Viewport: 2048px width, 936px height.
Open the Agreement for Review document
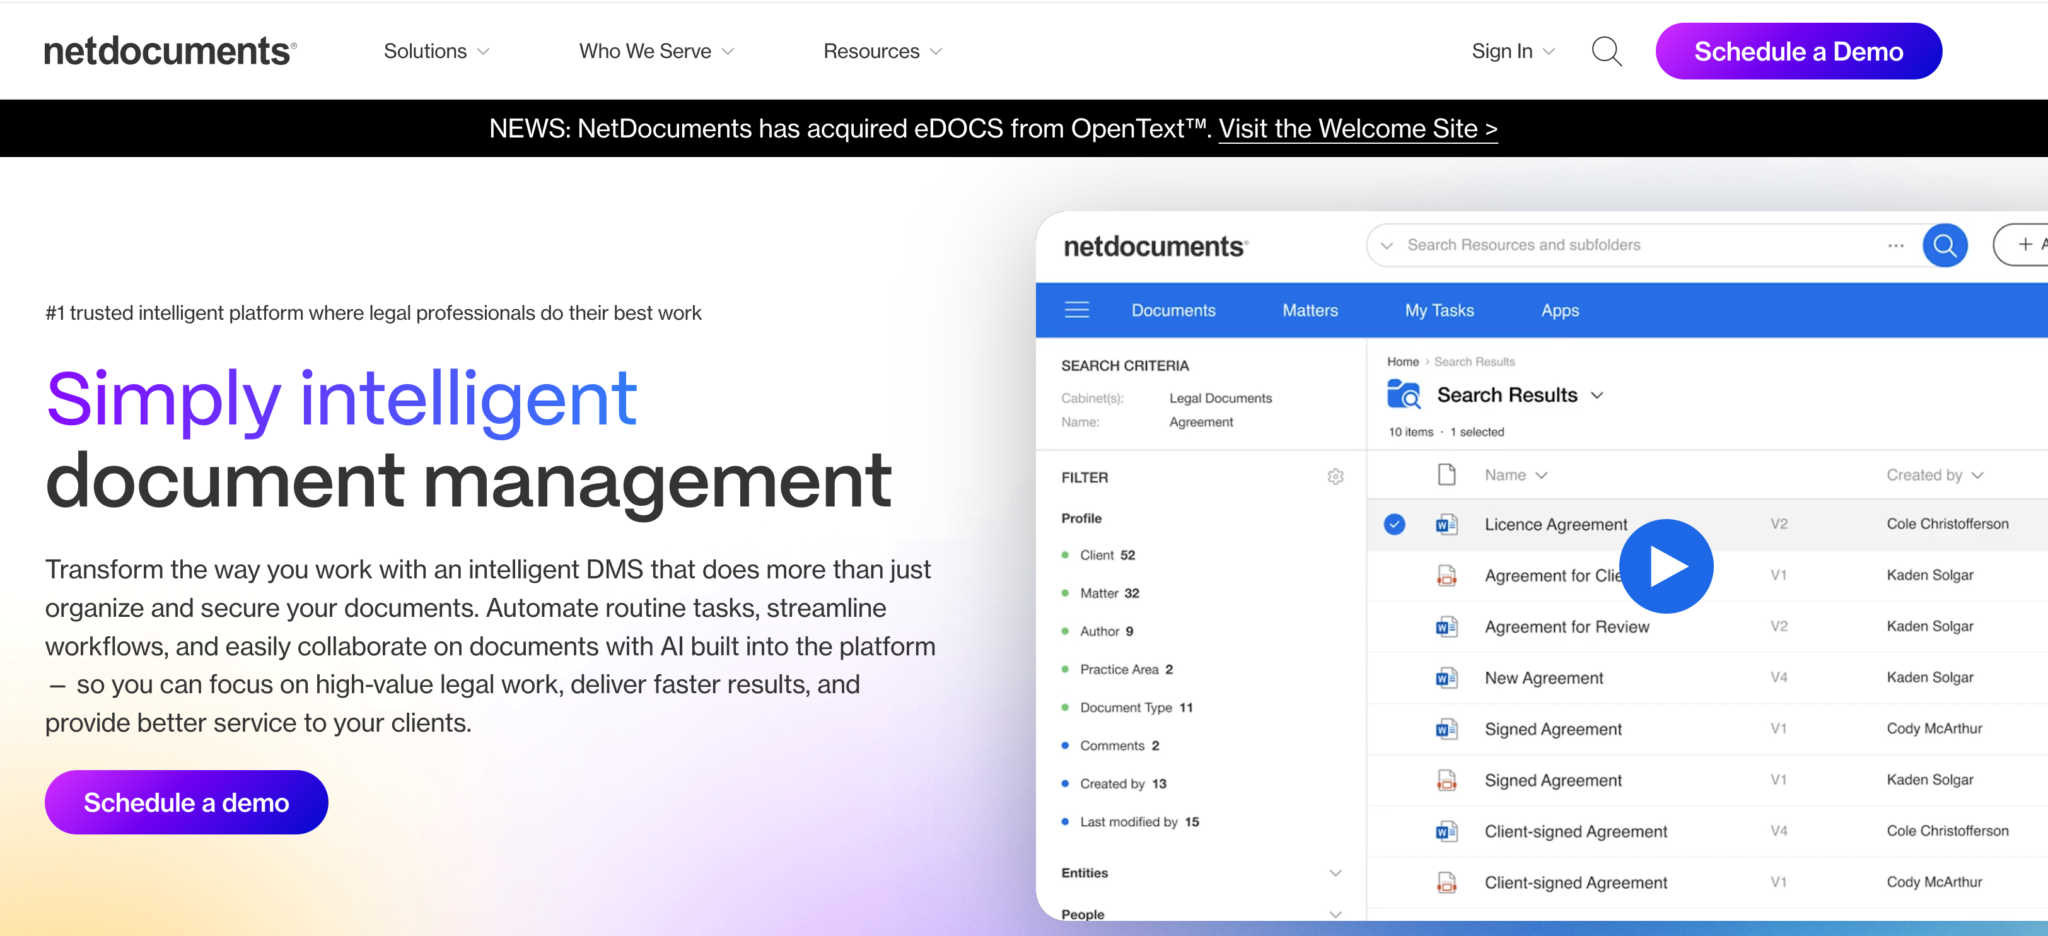point(1567,627)
